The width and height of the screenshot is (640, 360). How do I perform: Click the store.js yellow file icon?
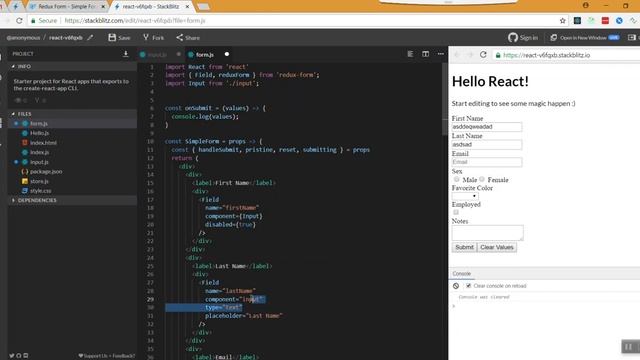(24, 181)
